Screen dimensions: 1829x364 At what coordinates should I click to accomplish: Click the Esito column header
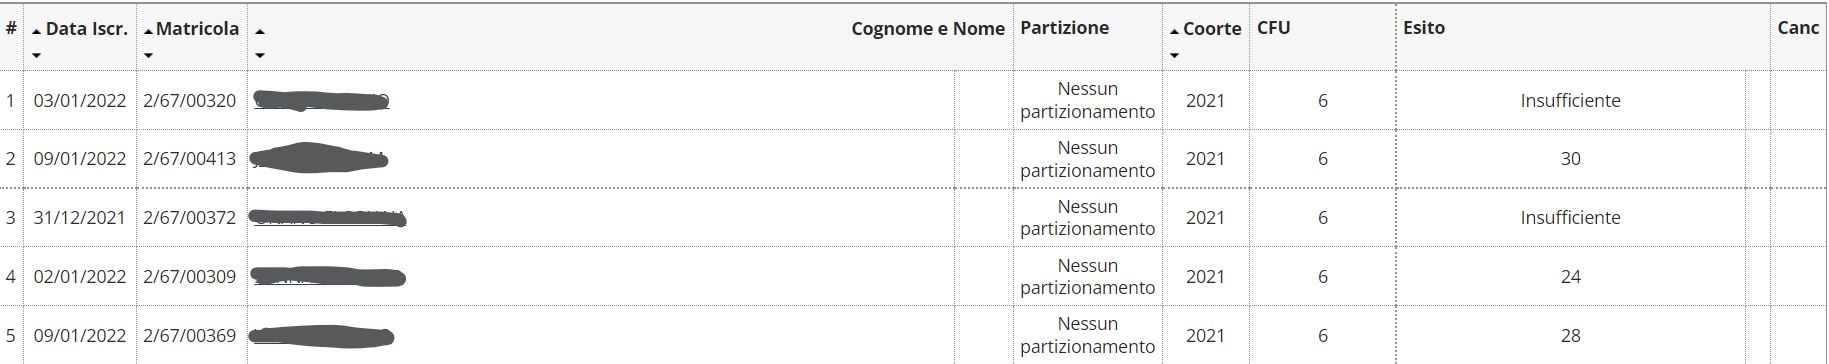[x=1424, y=28]
